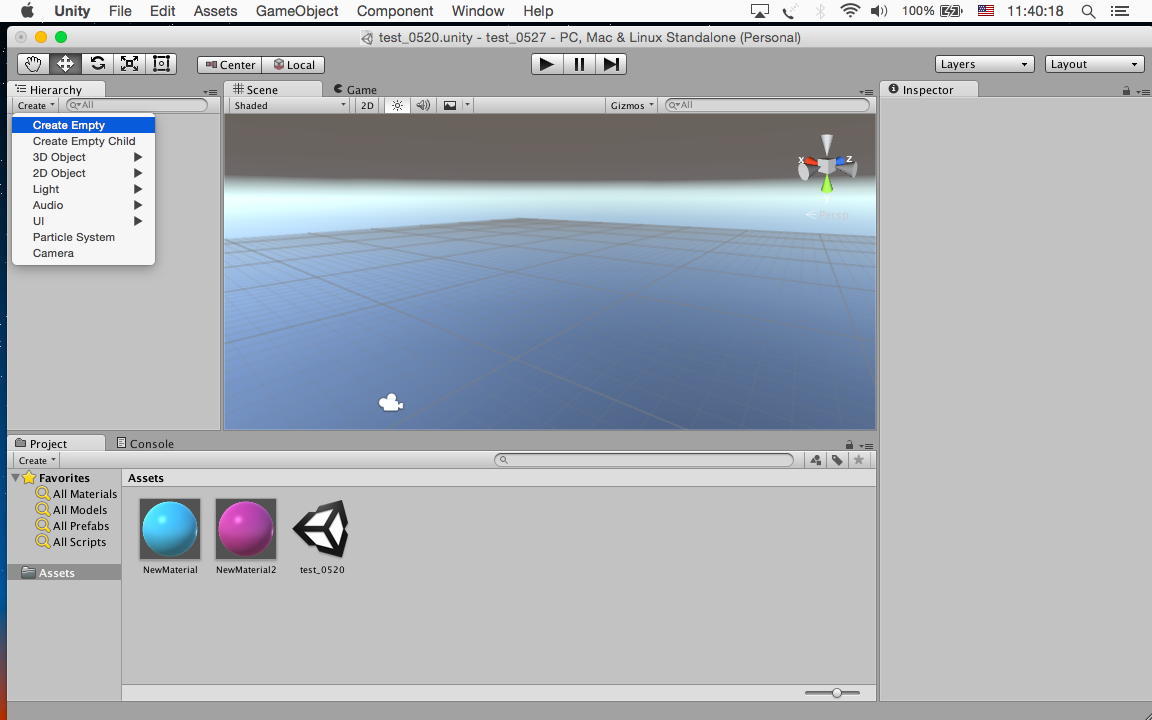Open the Shaded draw mode dropdown
1152x720 pixels.
[289, 105]
